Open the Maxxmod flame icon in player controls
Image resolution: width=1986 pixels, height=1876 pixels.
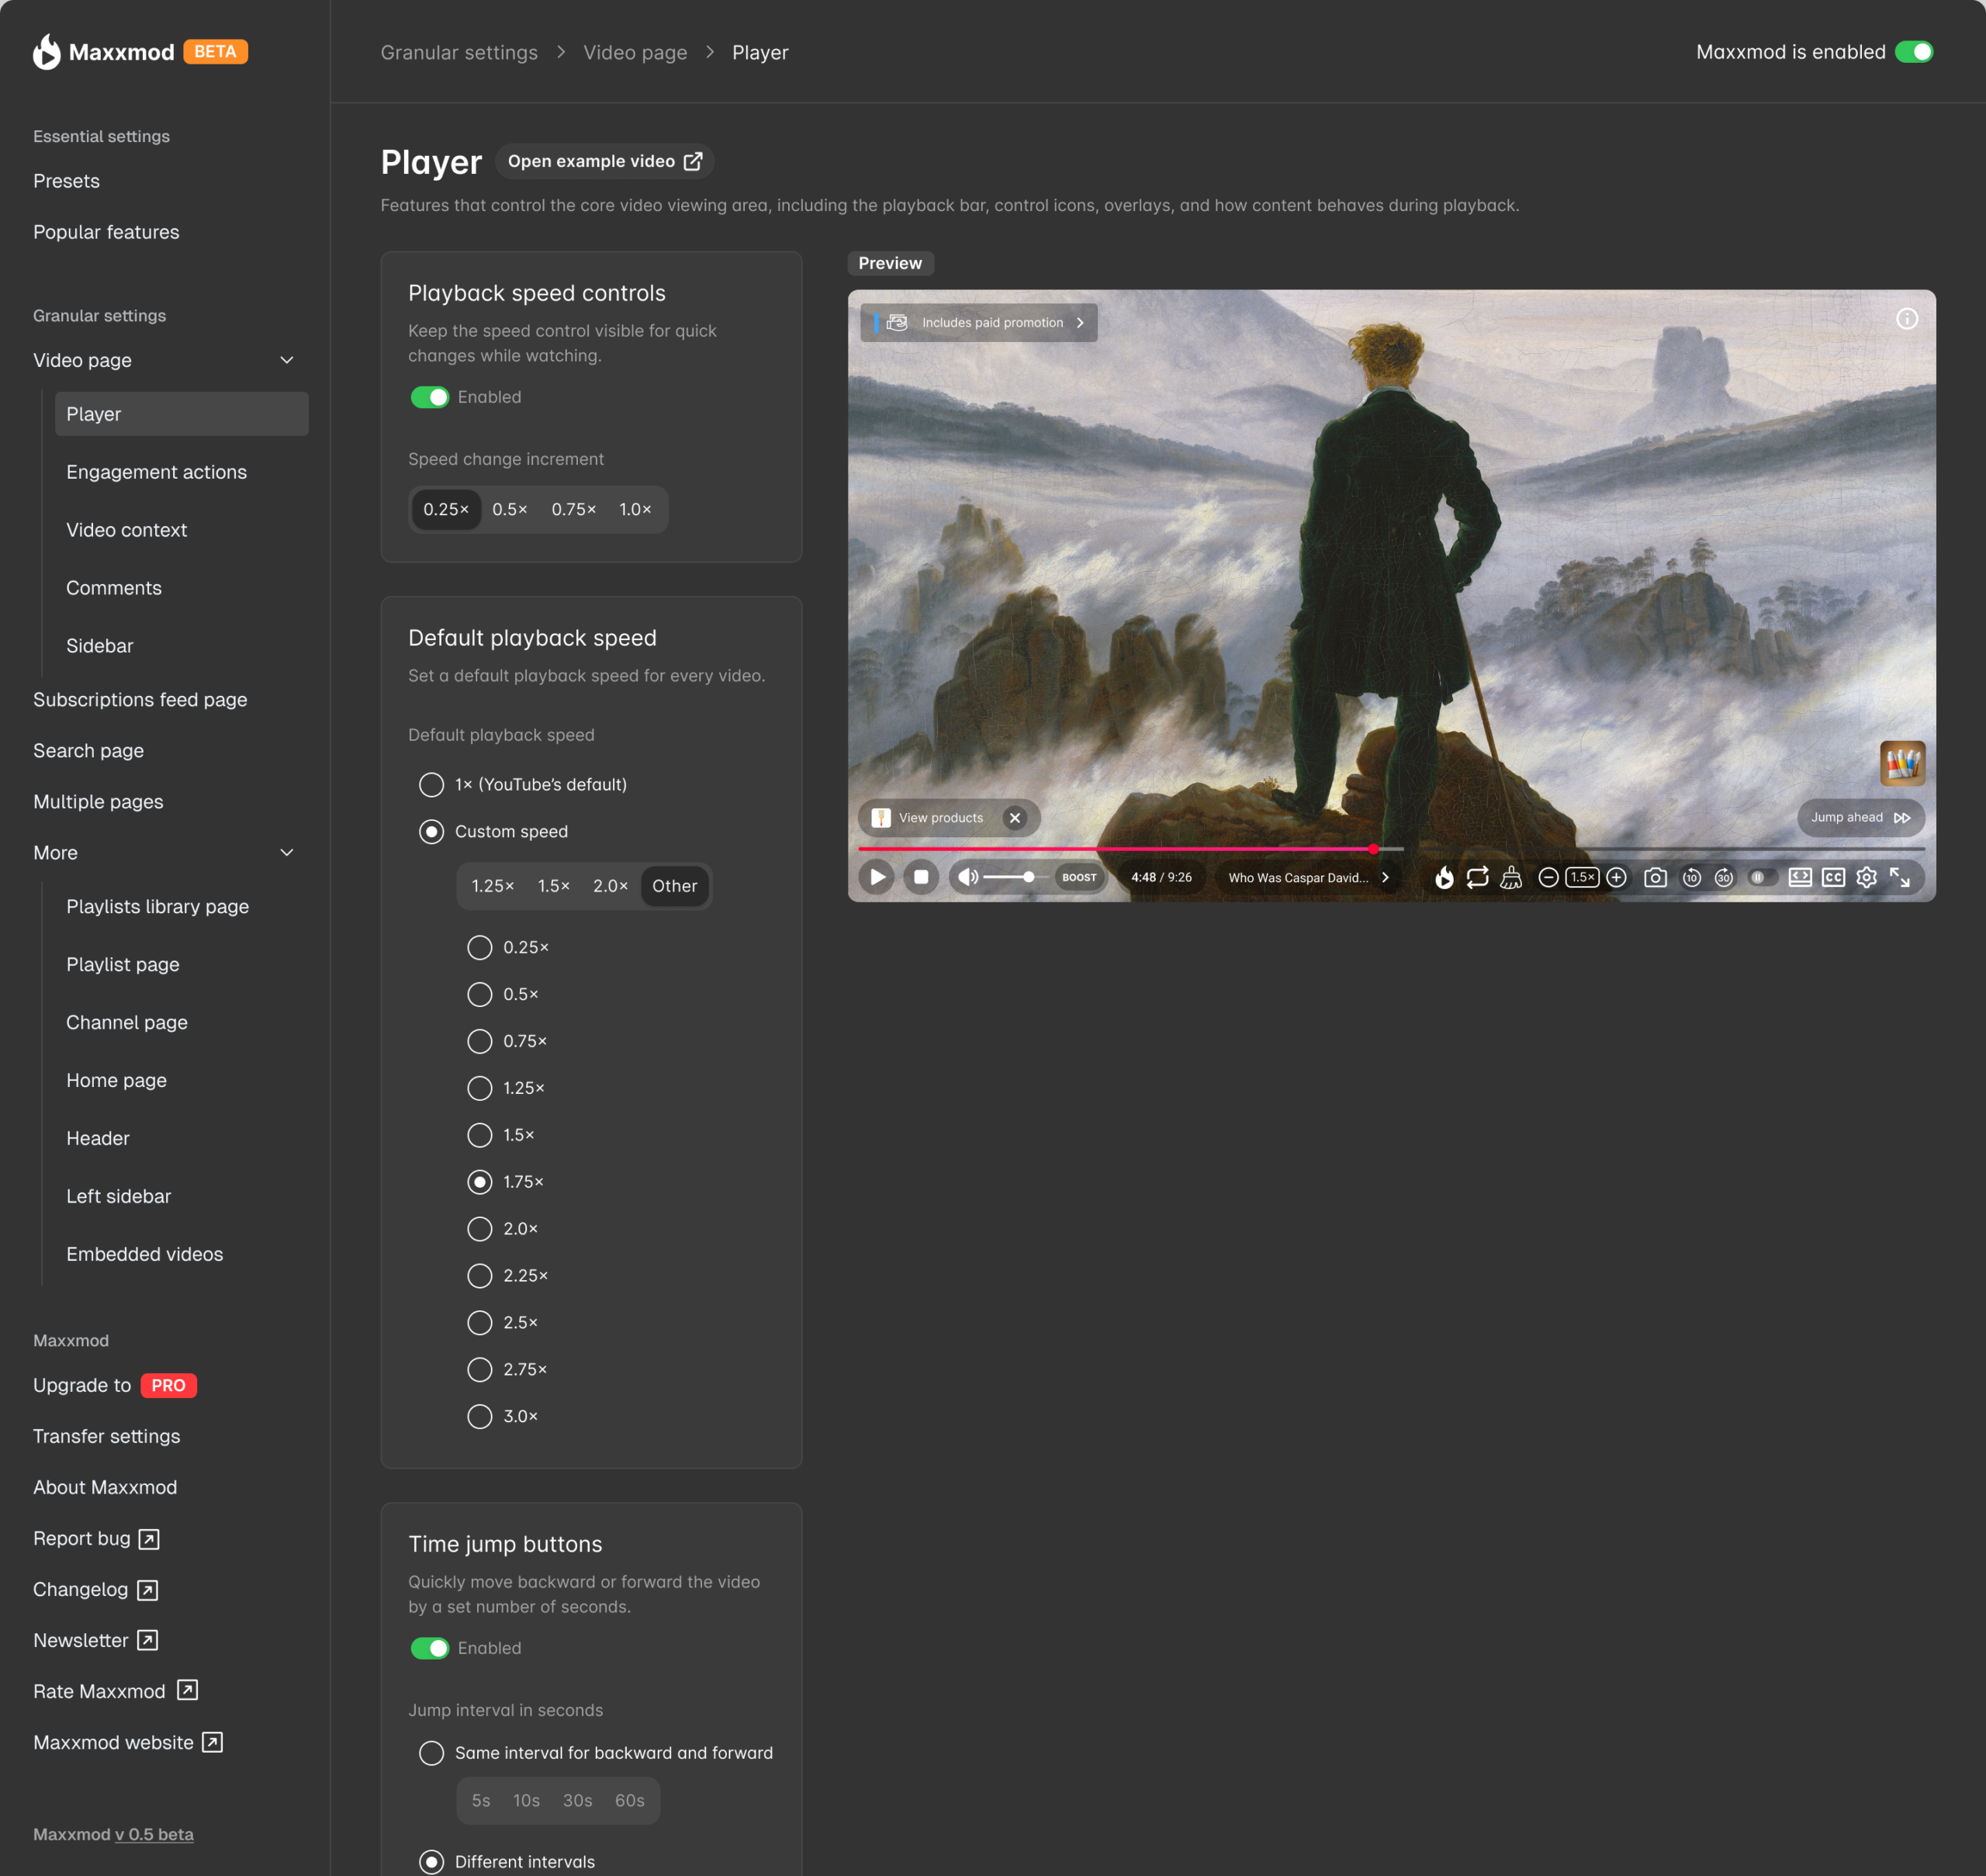pos(1446,877)
